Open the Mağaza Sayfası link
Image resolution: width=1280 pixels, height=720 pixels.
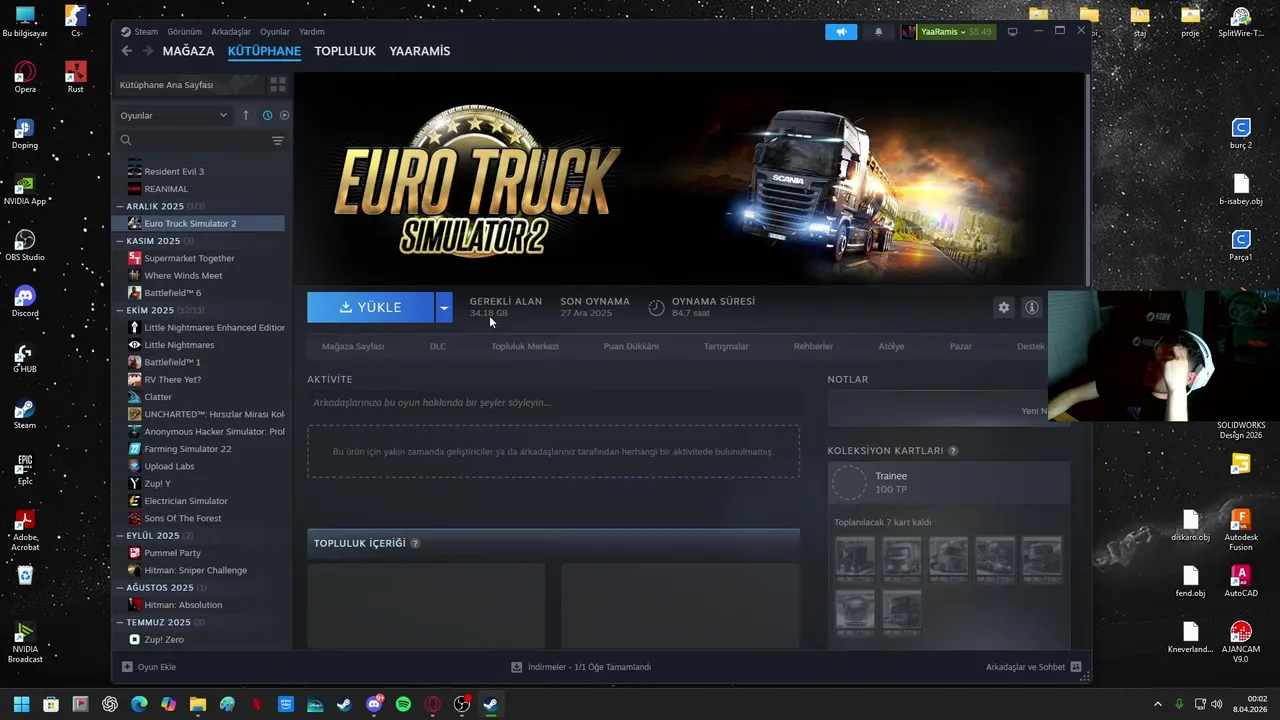coord(353,346)
